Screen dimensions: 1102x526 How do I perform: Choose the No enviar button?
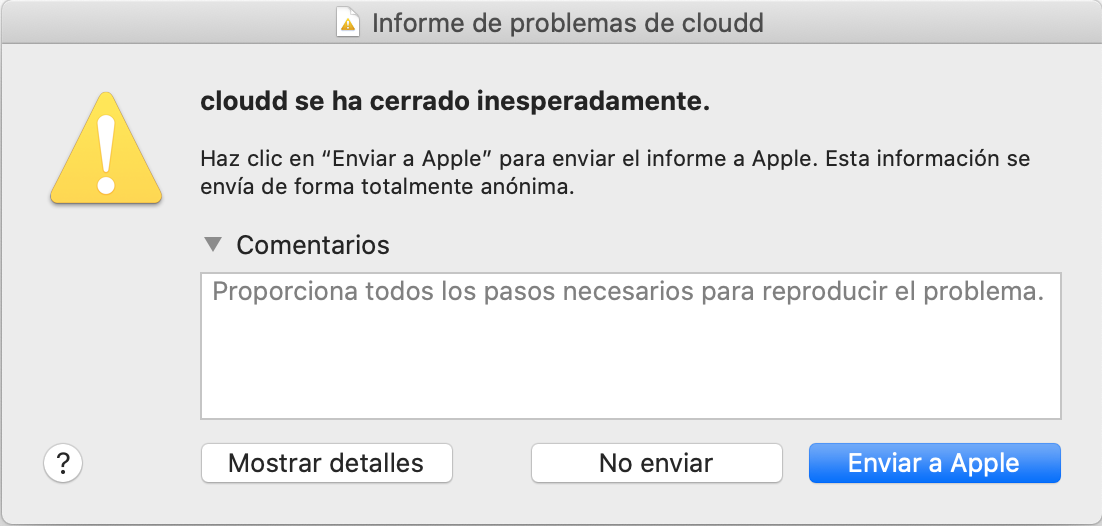[656, 463]
